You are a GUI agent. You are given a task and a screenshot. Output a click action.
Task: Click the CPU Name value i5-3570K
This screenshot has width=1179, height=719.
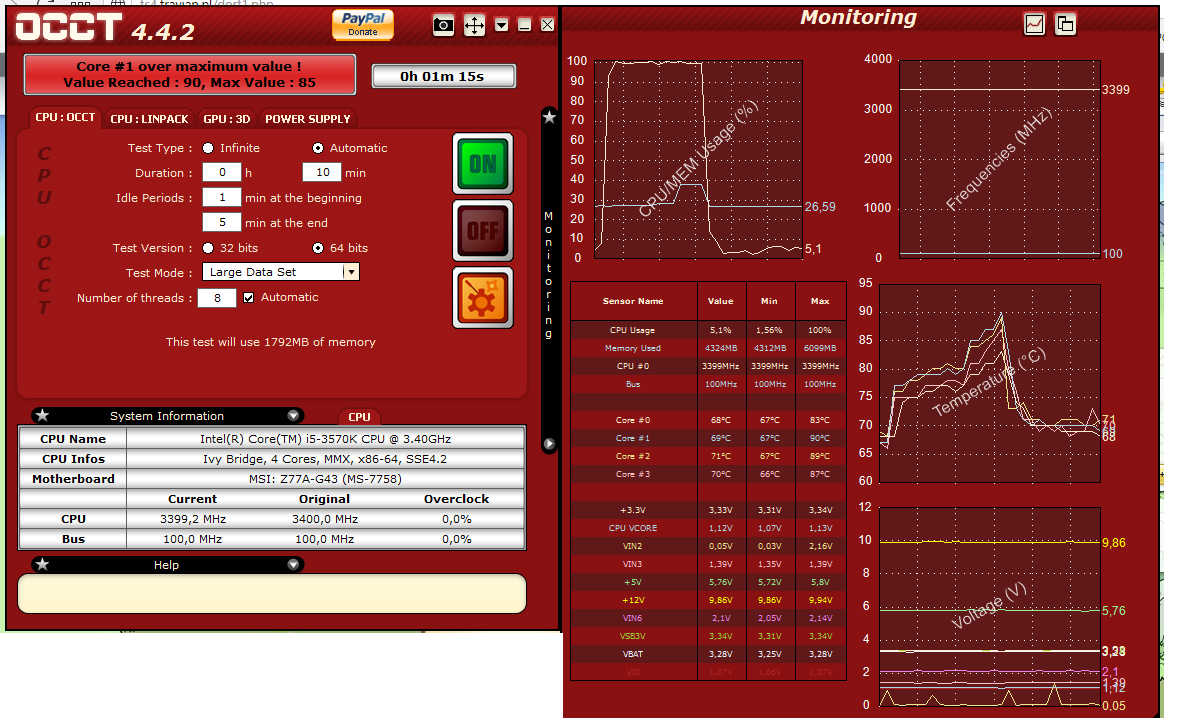coord(326,438)
